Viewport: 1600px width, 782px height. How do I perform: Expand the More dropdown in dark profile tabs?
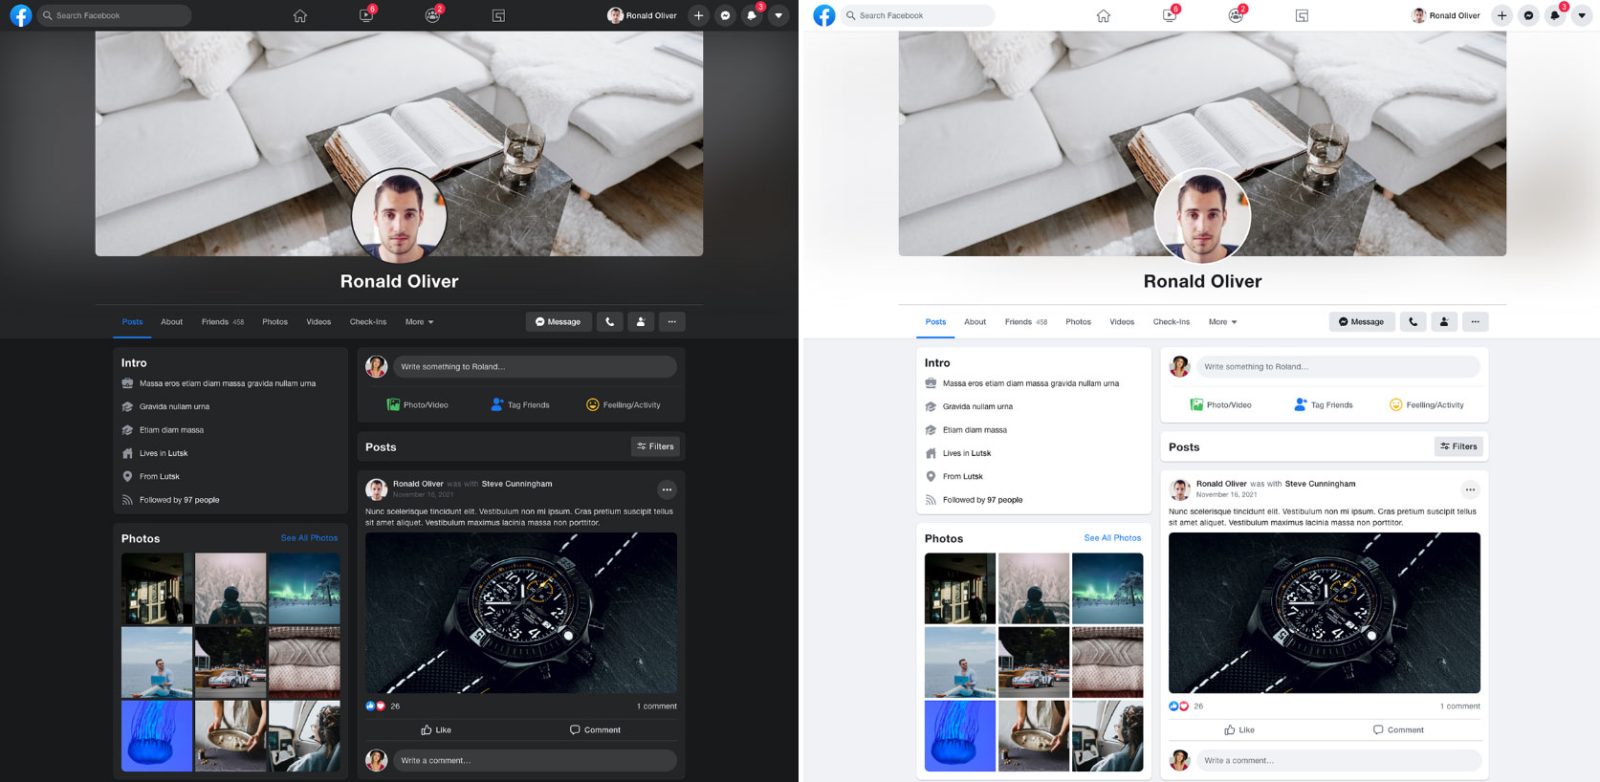(x=419, y=322)
